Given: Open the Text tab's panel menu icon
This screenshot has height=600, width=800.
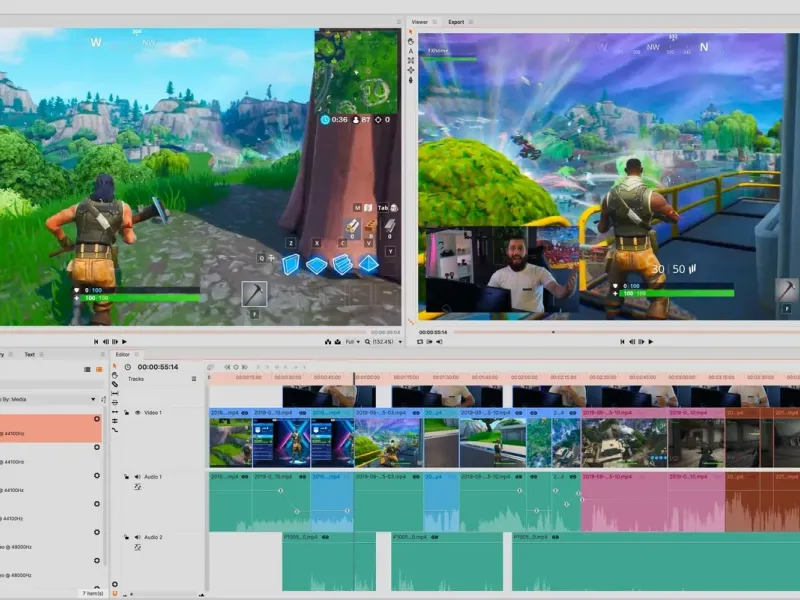Looking at the screenshot, I should [x=42, y=355].
